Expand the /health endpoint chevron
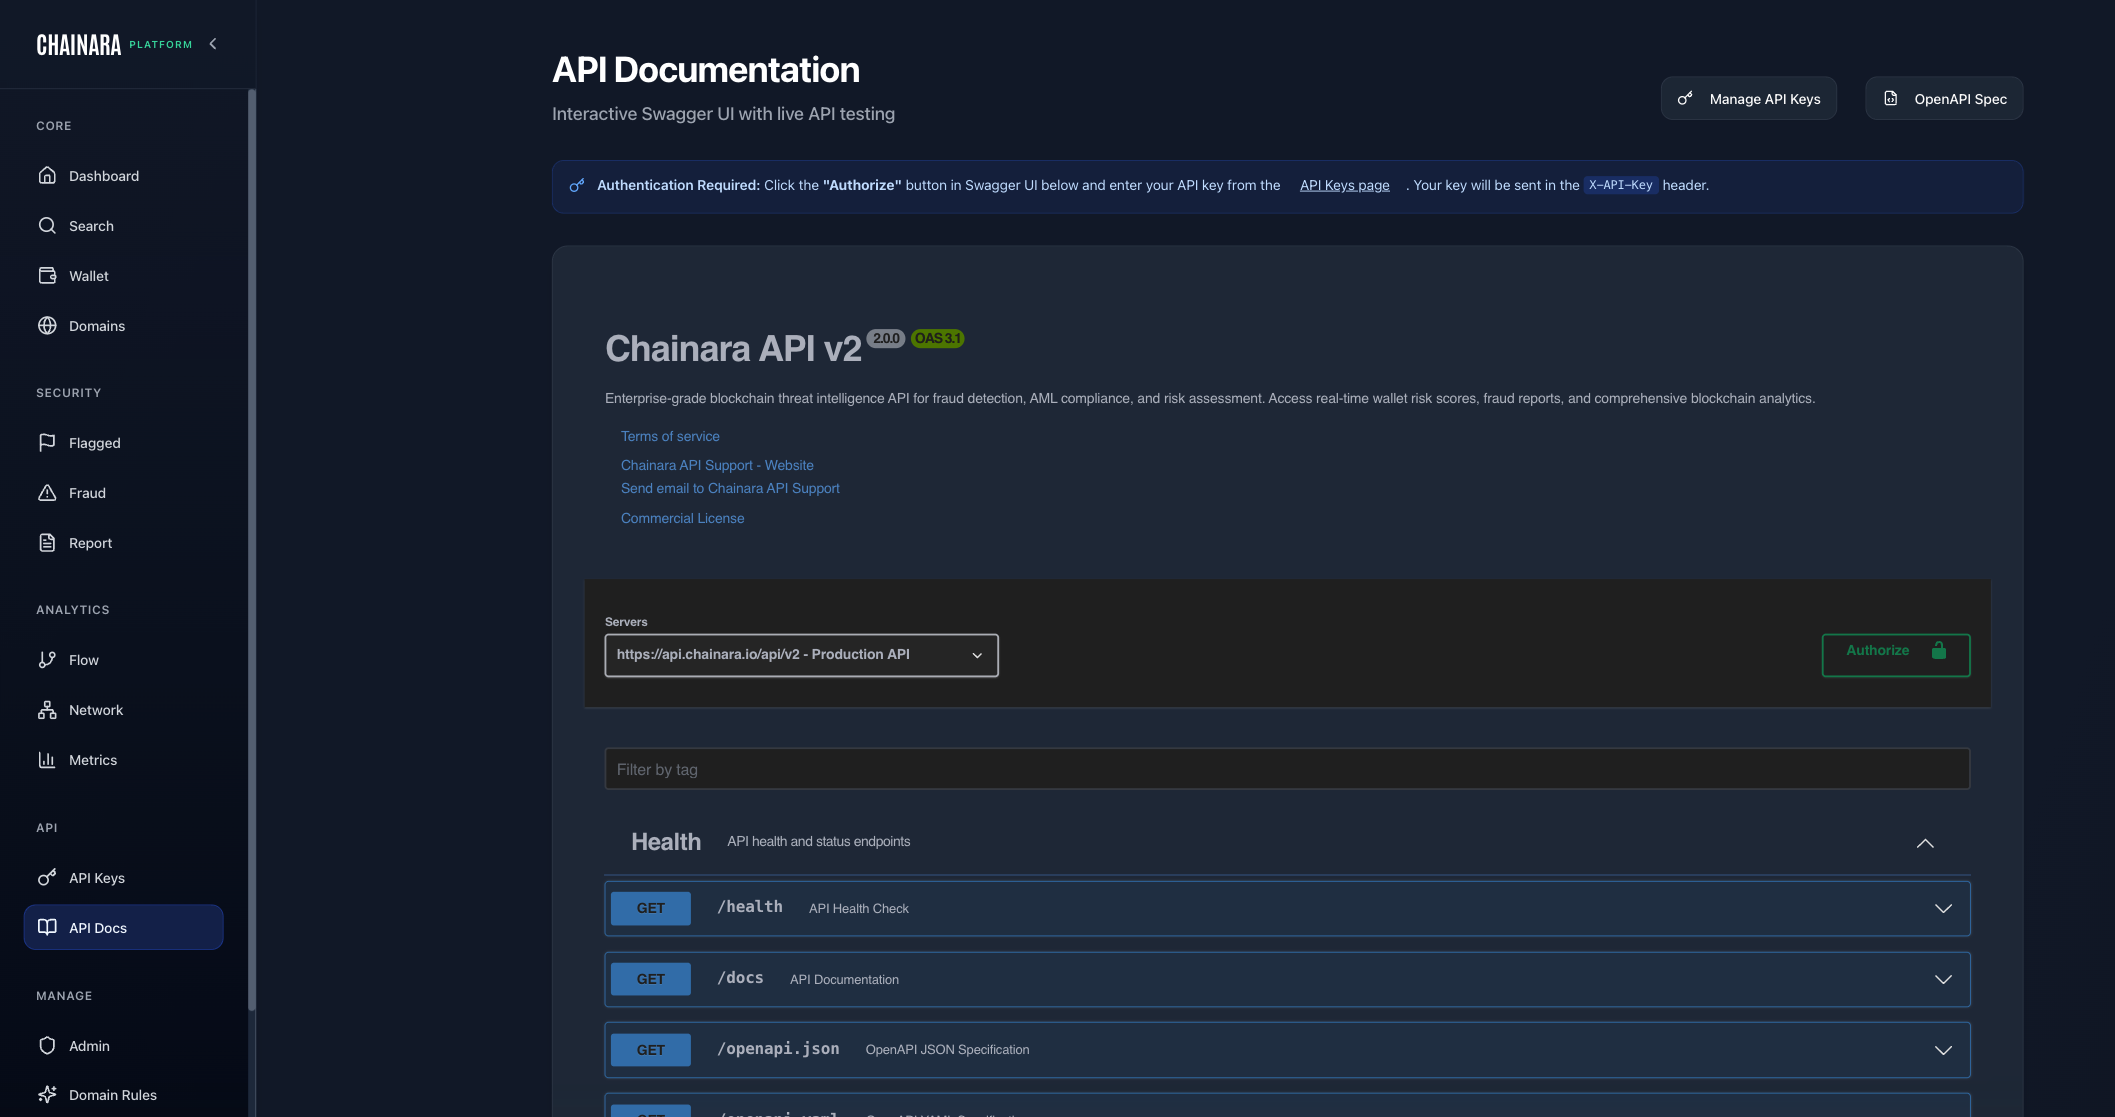The height and width of the screenshot is (1117, 2115). coord(1943,908)
